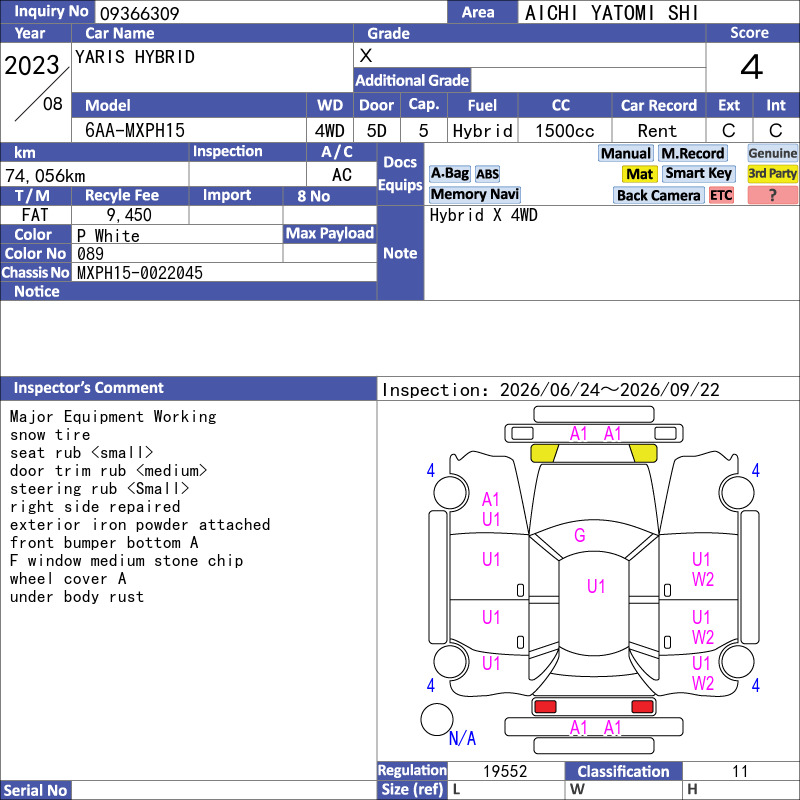Click the color number 089
Viewport: 800px width, 800px height.
90,254
